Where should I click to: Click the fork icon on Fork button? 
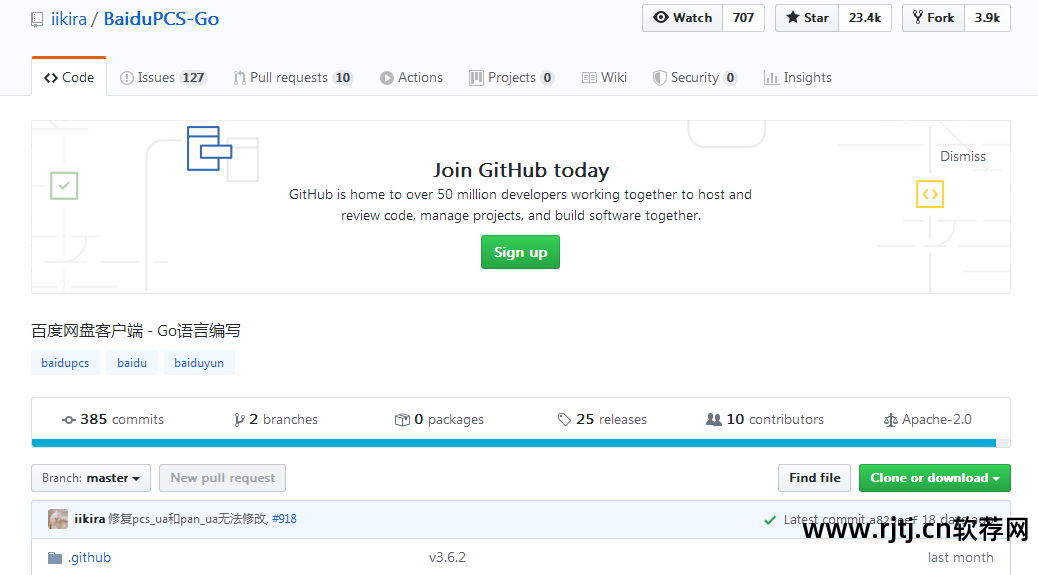tap(918, 17)
